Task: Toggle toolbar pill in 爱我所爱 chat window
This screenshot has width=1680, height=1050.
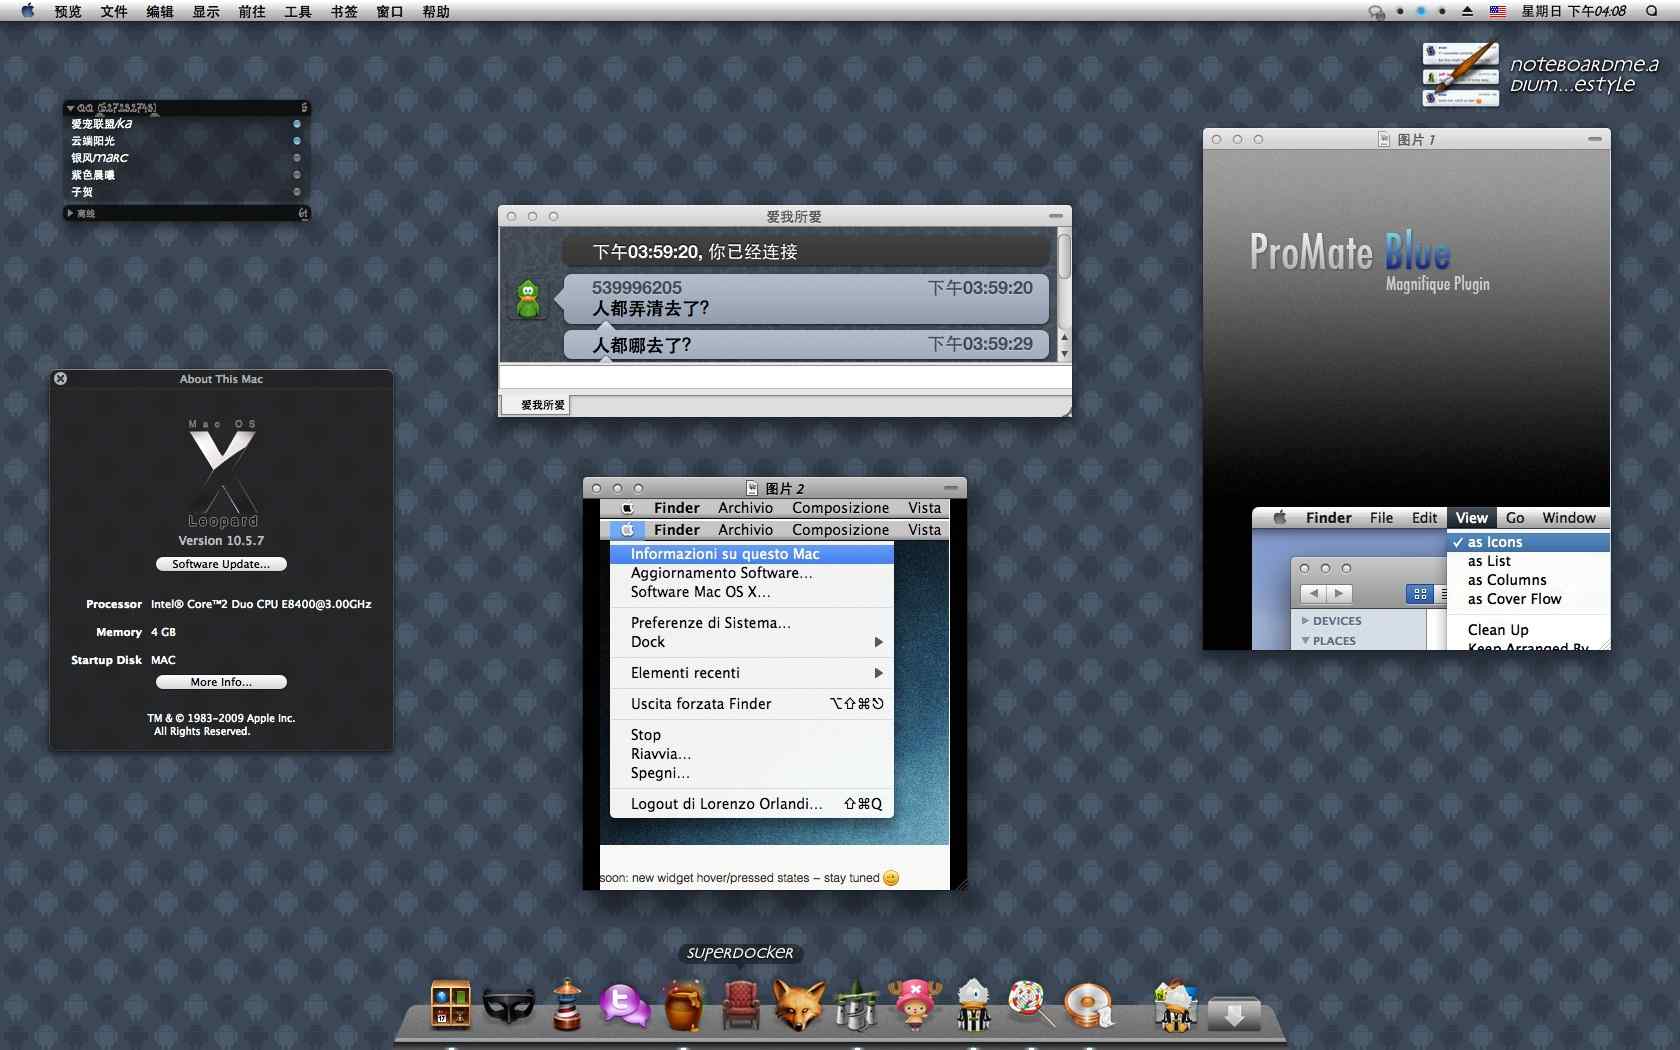Action: click(x=1055, y=216)
